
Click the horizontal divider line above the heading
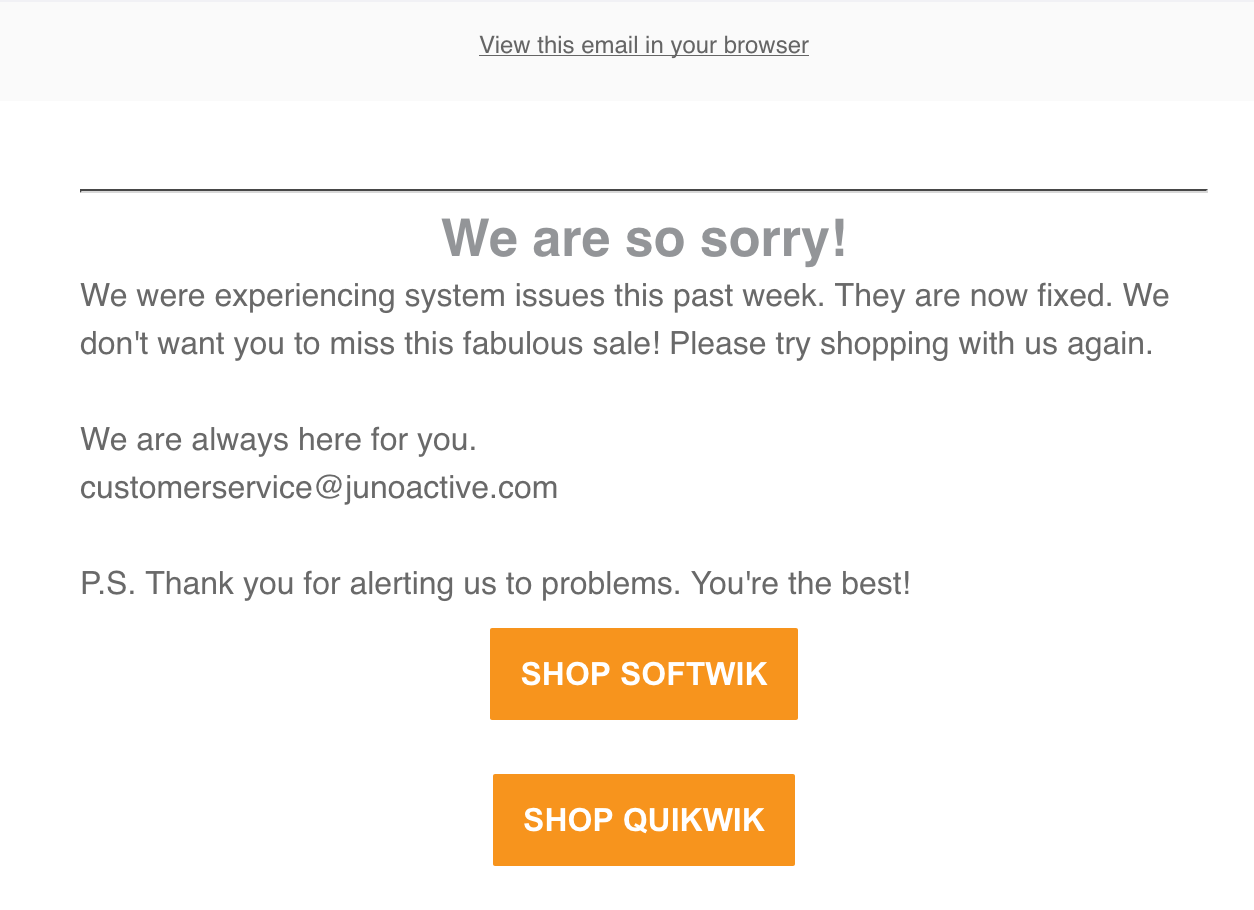coord(643,190)
